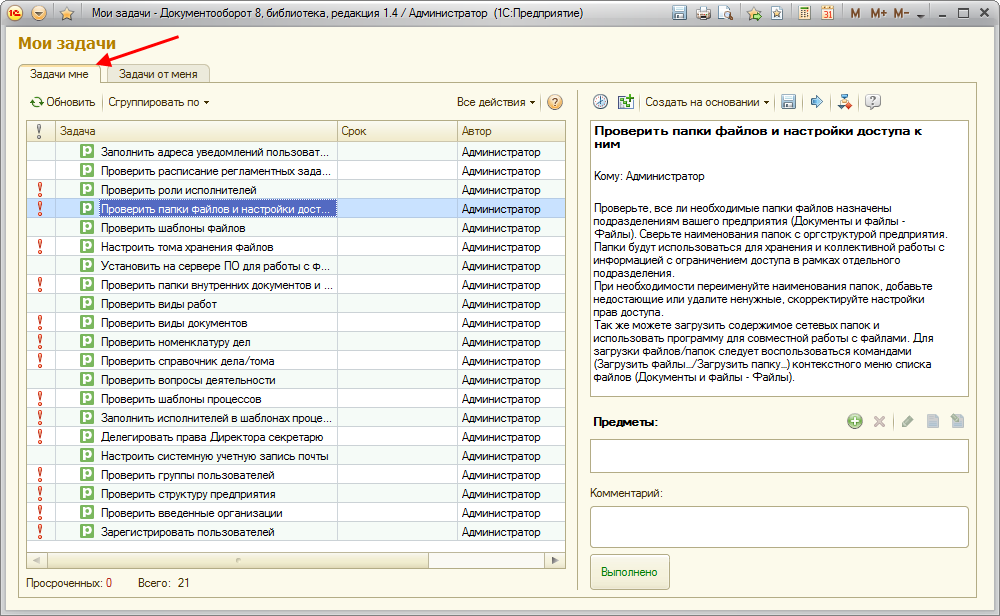The image size is (1000, 616).
Task: Click the 'Выполнено' button
Action: 629,572
